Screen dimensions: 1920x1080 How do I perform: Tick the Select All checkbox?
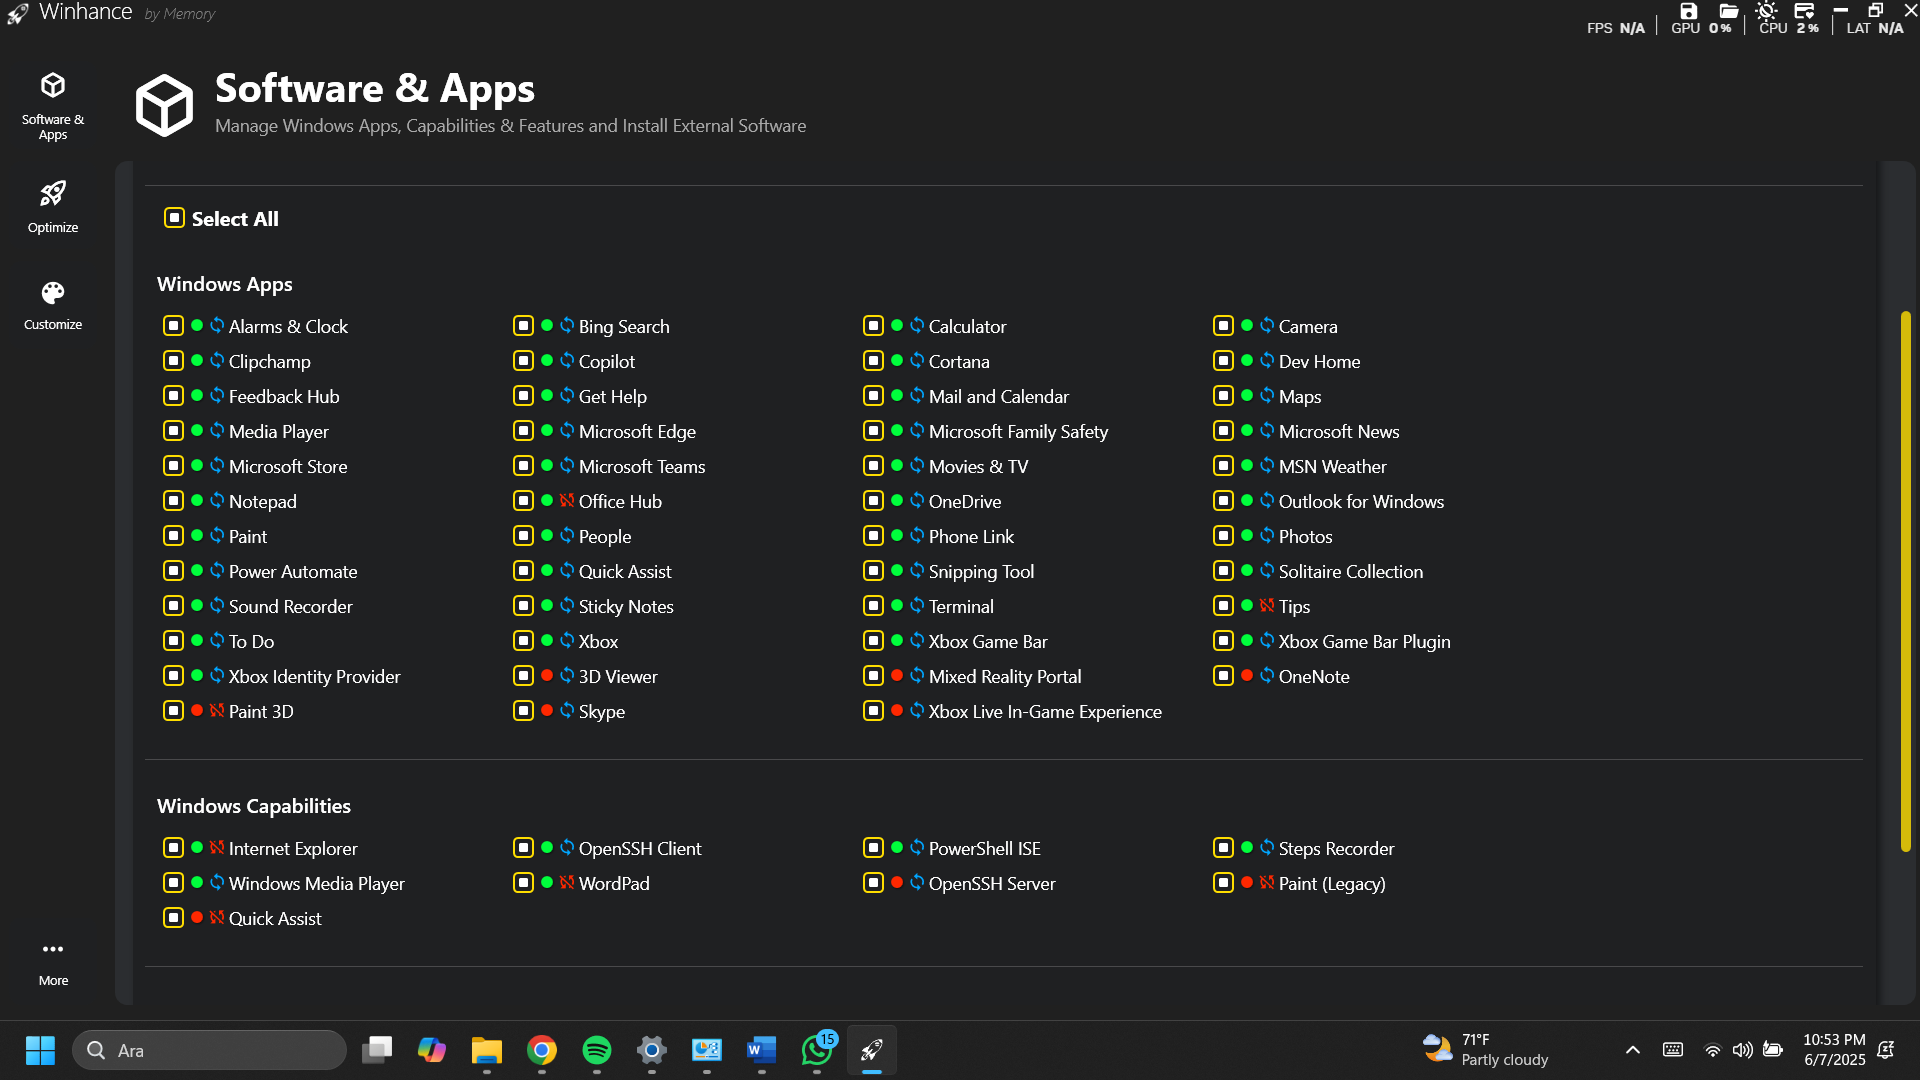pos(174,218)
